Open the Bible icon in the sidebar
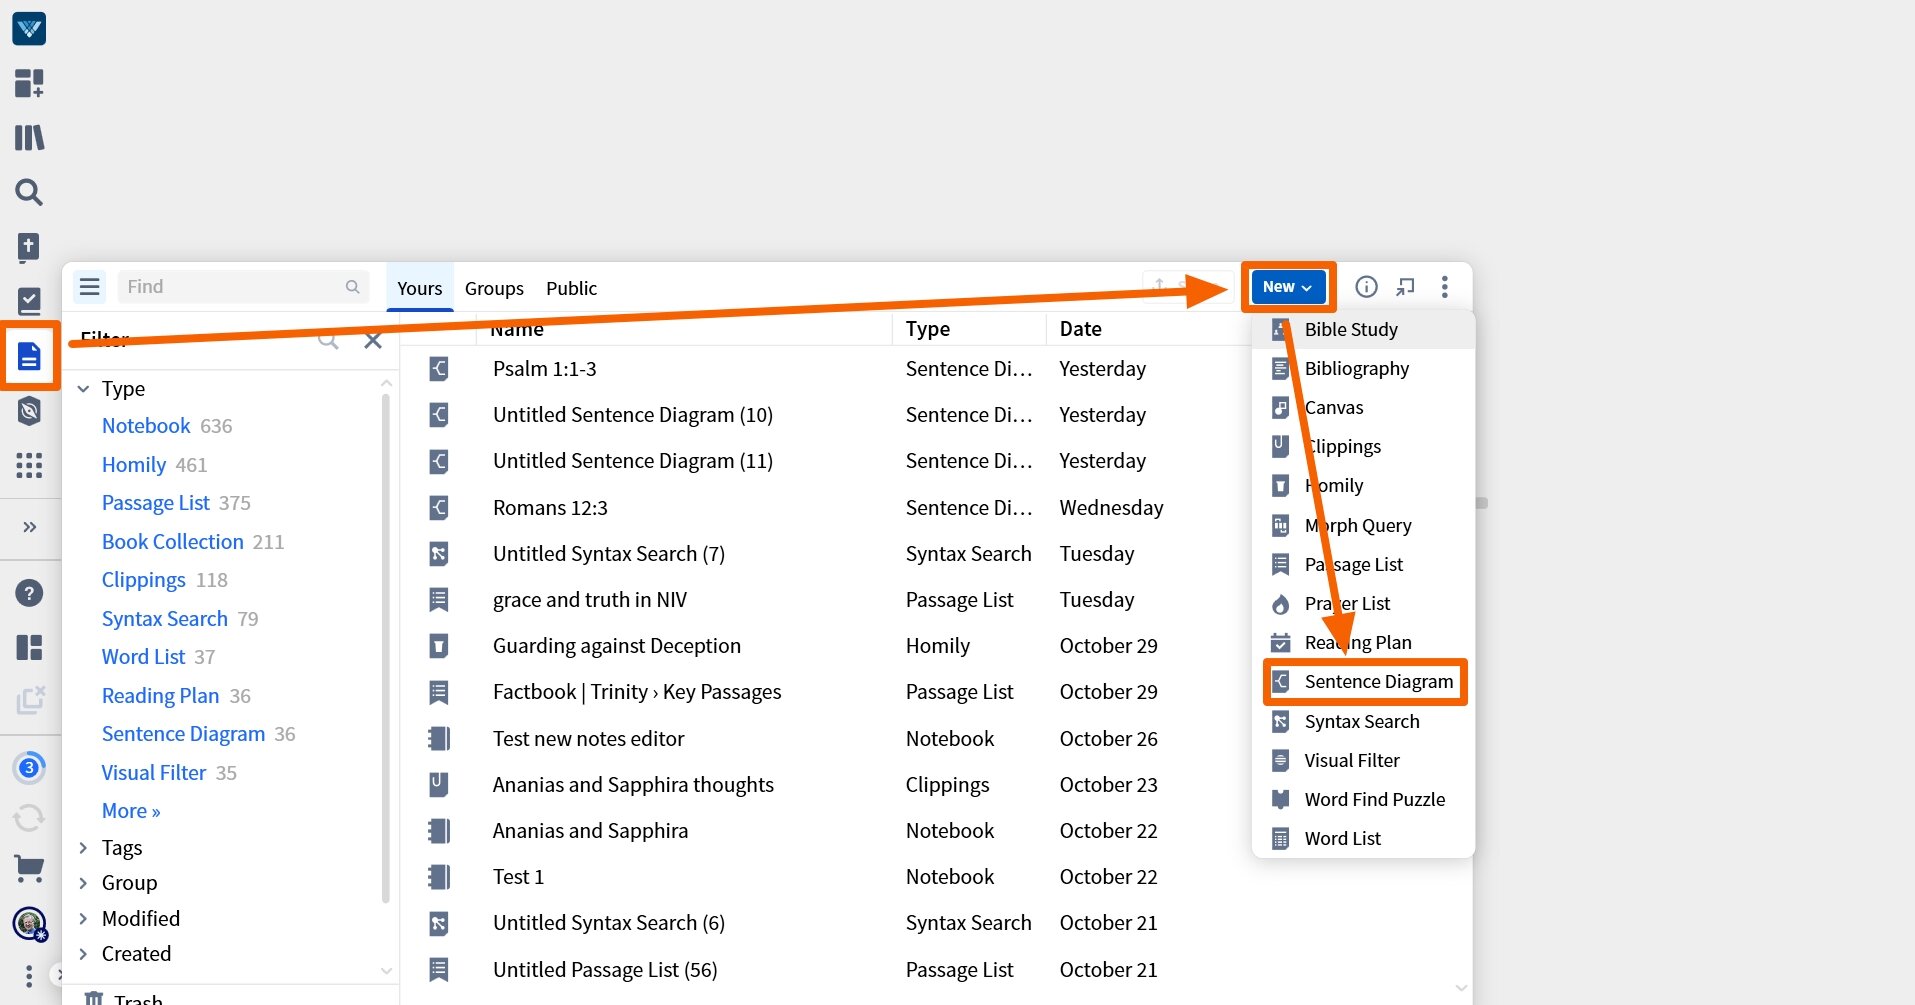Viewport: 1915px width, 1005px height. [x=29, y=247]
